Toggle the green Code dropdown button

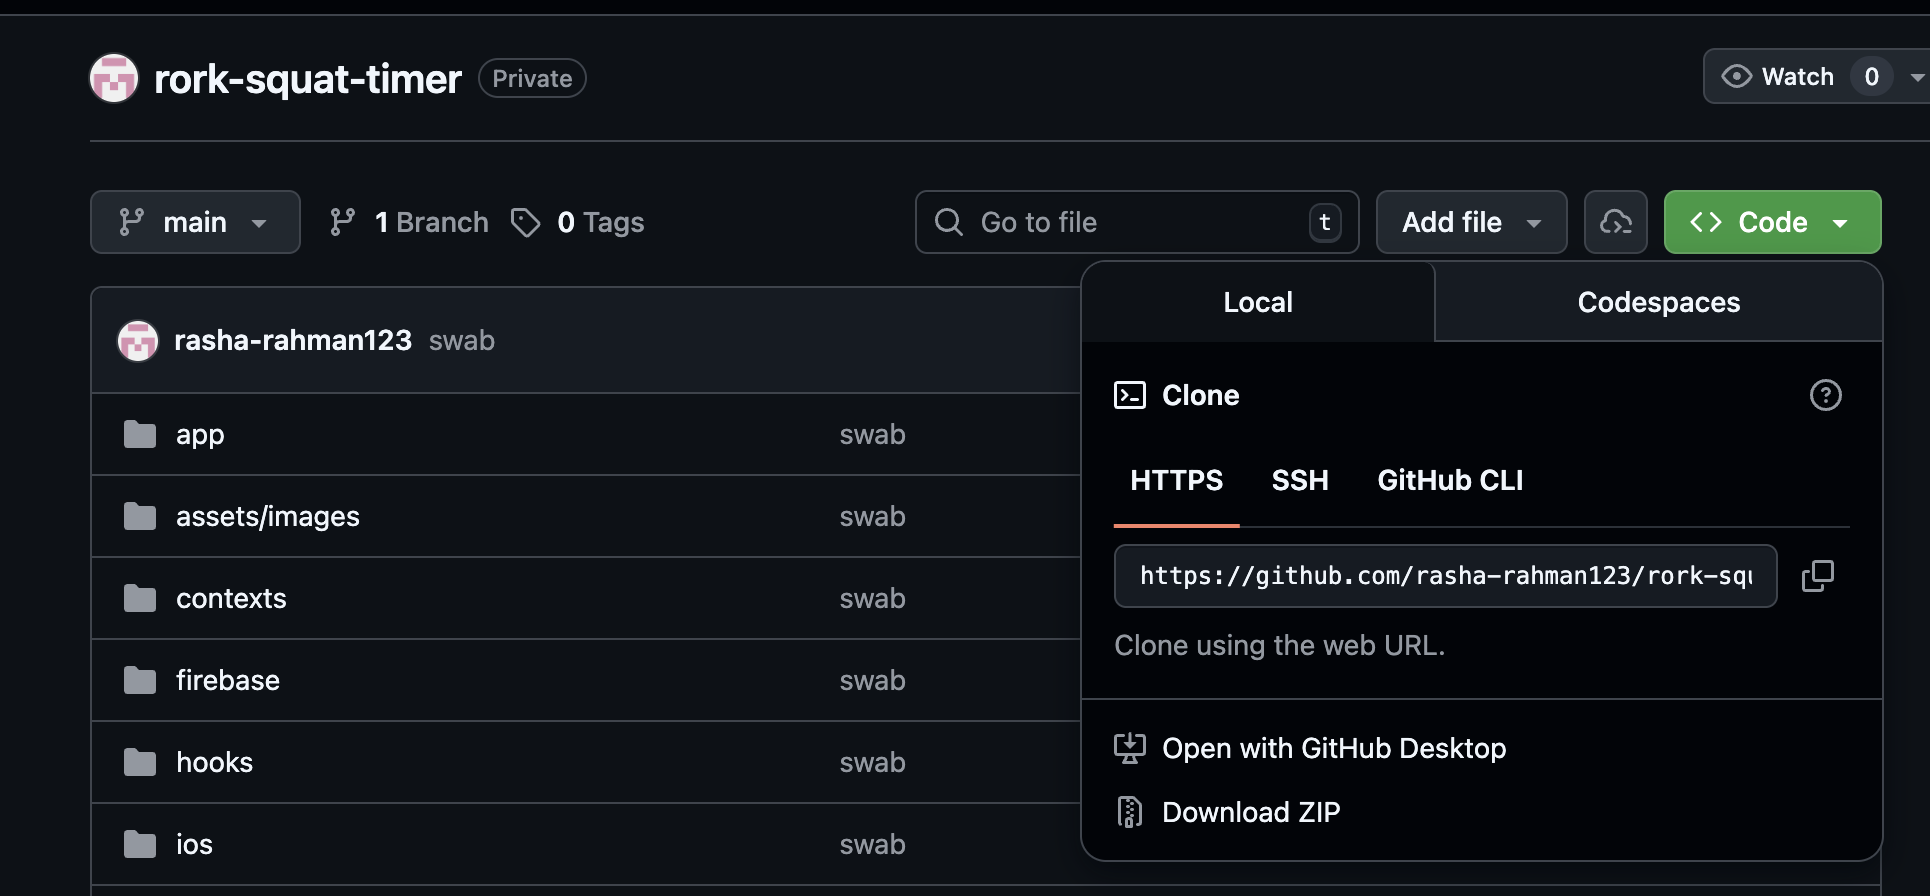point(1772,222)
